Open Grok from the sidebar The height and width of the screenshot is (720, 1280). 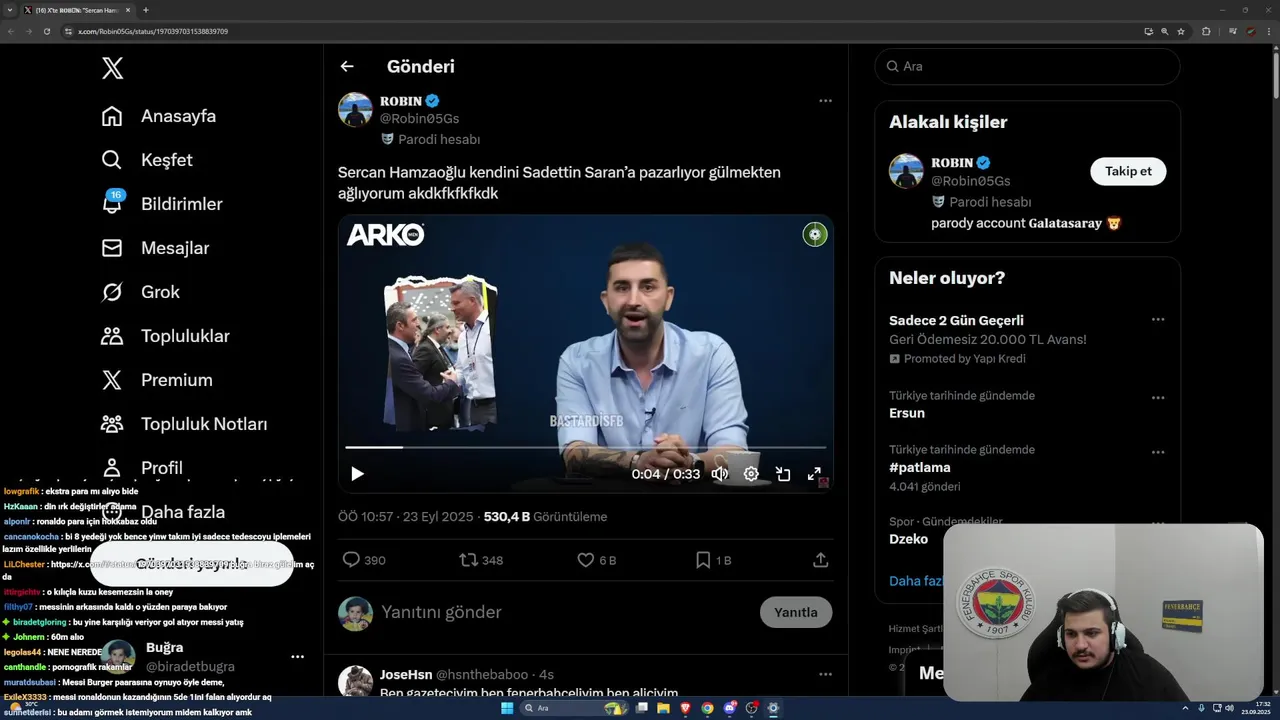(141, 292)
